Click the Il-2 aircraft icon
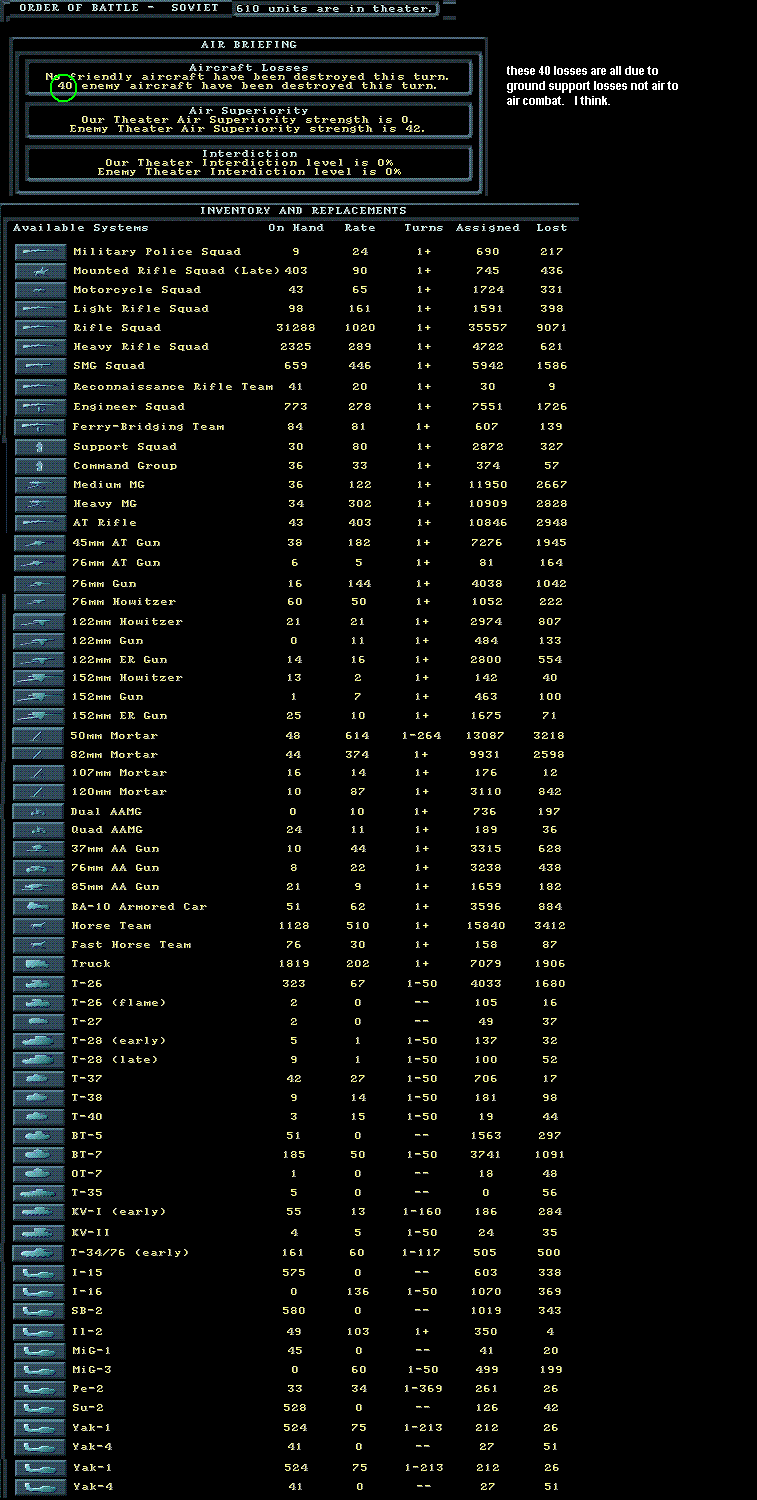This screenshot has height=1500, width=757. [41, 1332]
